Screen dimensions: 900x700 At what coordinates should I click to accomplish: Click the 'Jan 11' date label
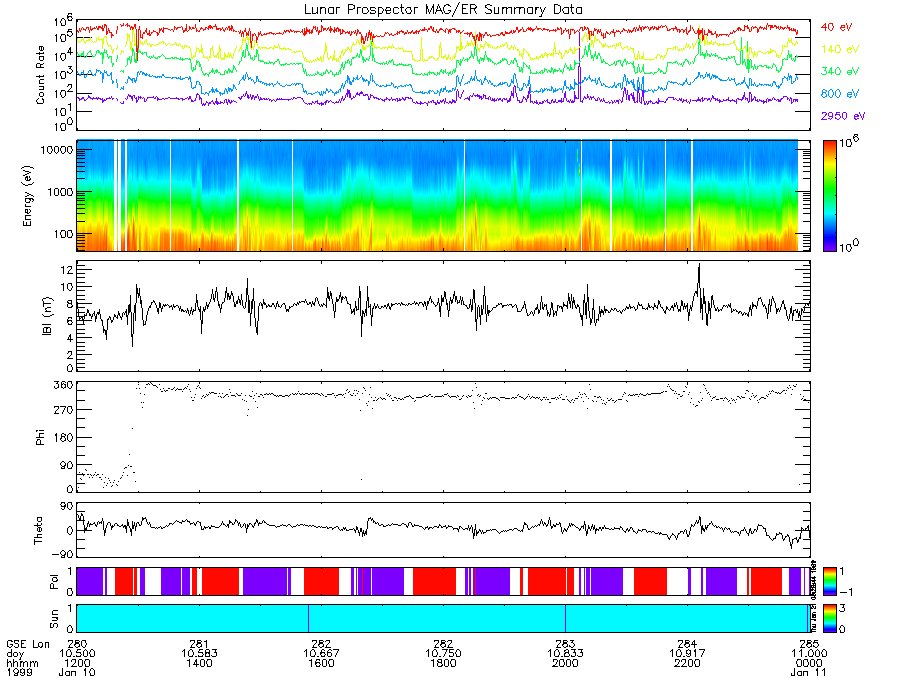tap(808, 672)
